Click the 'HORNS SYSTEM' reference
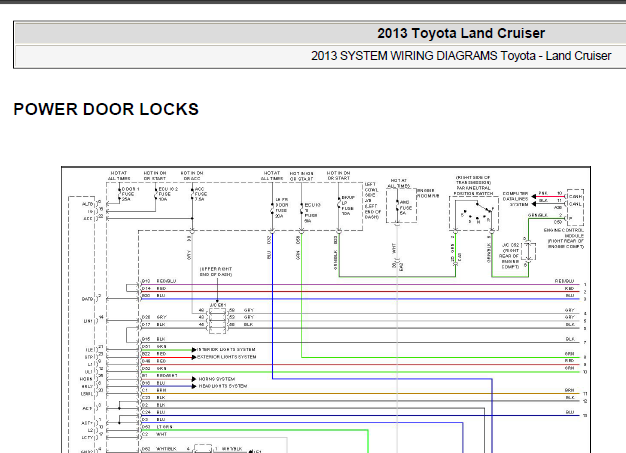 click(x=217, y=379)
